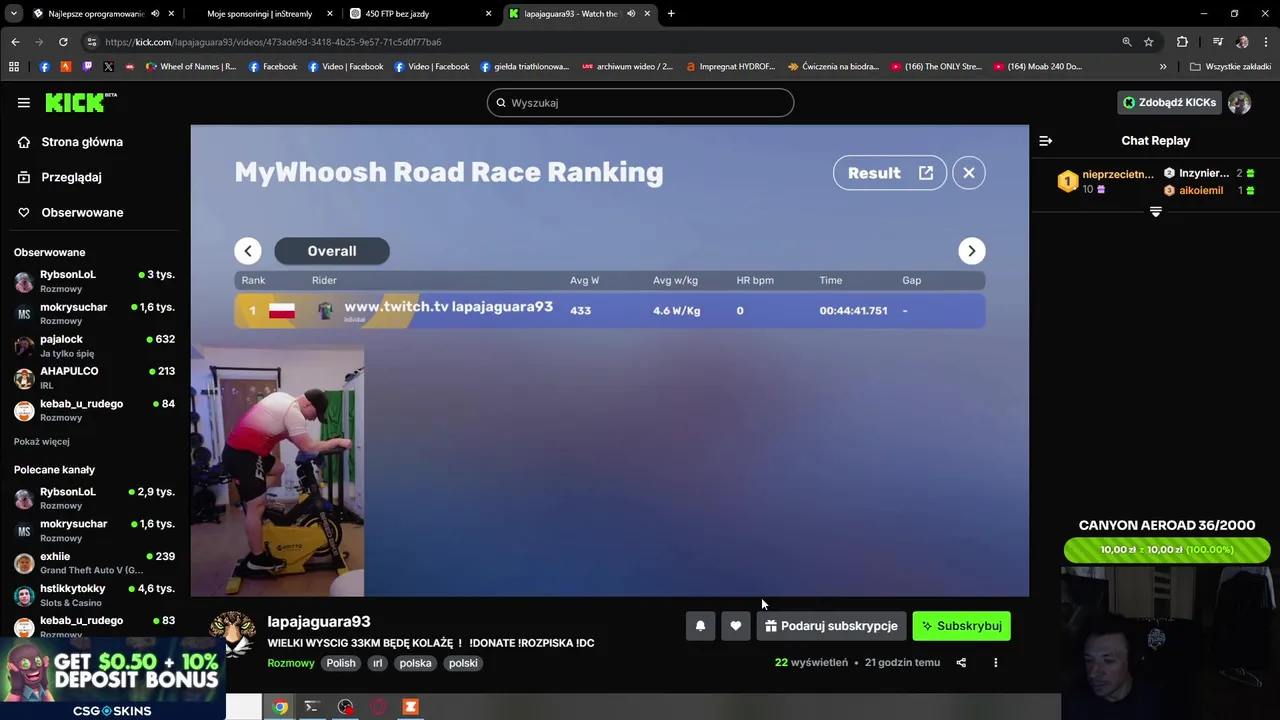Viewport: 1280px width, 720px height.
Task: Mute audio on the first browser tab
Action: (x=155, y=14)
